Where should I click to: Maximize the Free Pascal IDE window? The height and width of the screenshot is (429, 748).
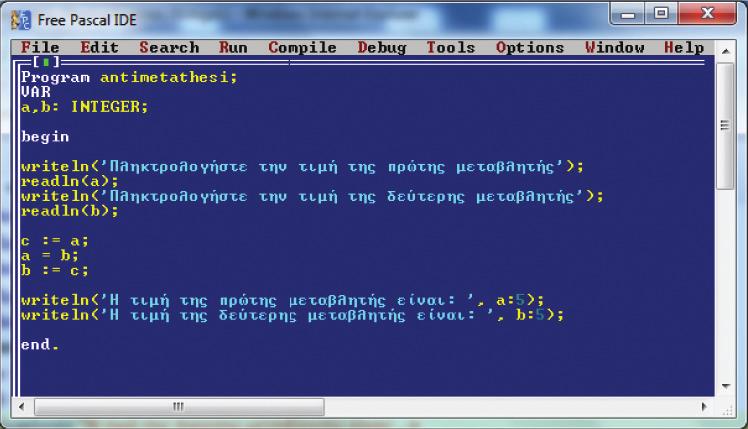pyautogui.click(x=661, y=14)
